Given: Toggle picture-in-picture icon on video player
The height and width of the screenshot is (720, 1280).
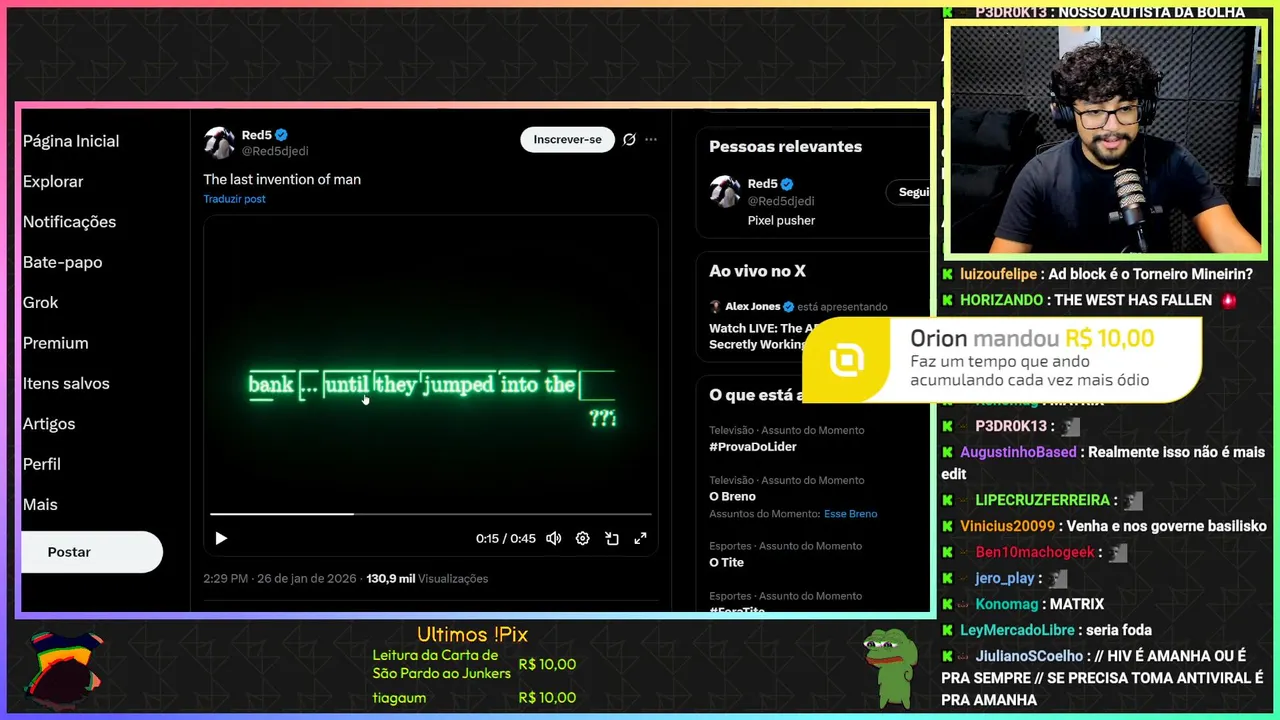Looking at the screenshot, I should click(x=612, y=538).
